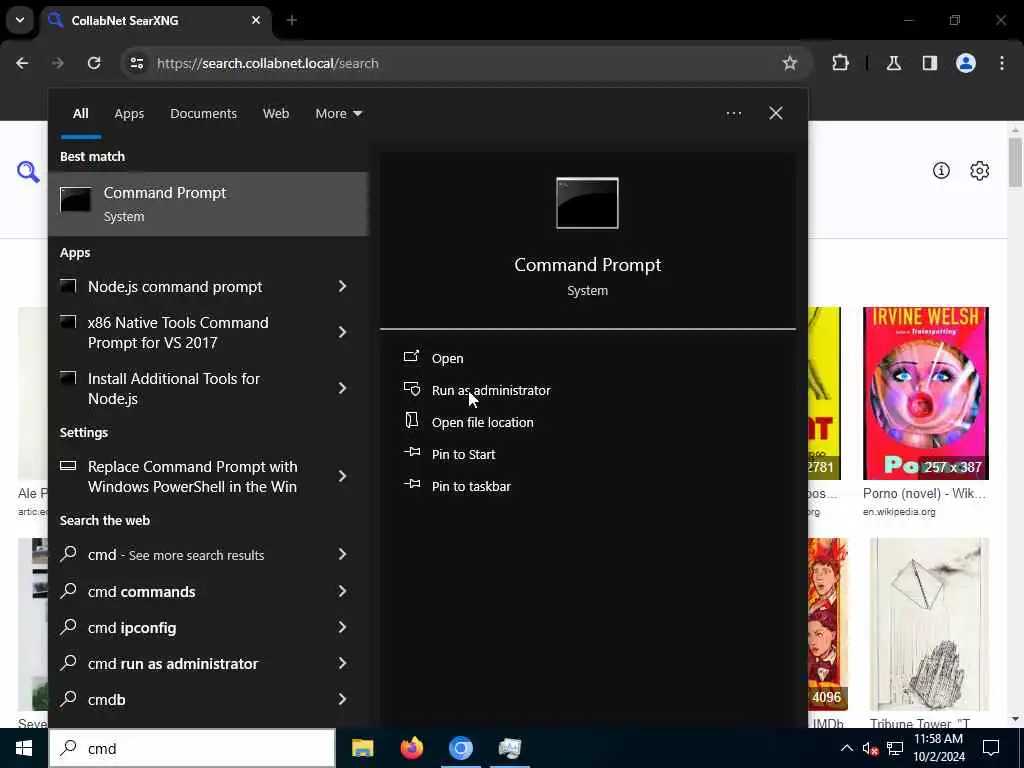Screen dimensions: 1024x768
Task: Open the browser three-dot menu
Action: (1002, 63)
